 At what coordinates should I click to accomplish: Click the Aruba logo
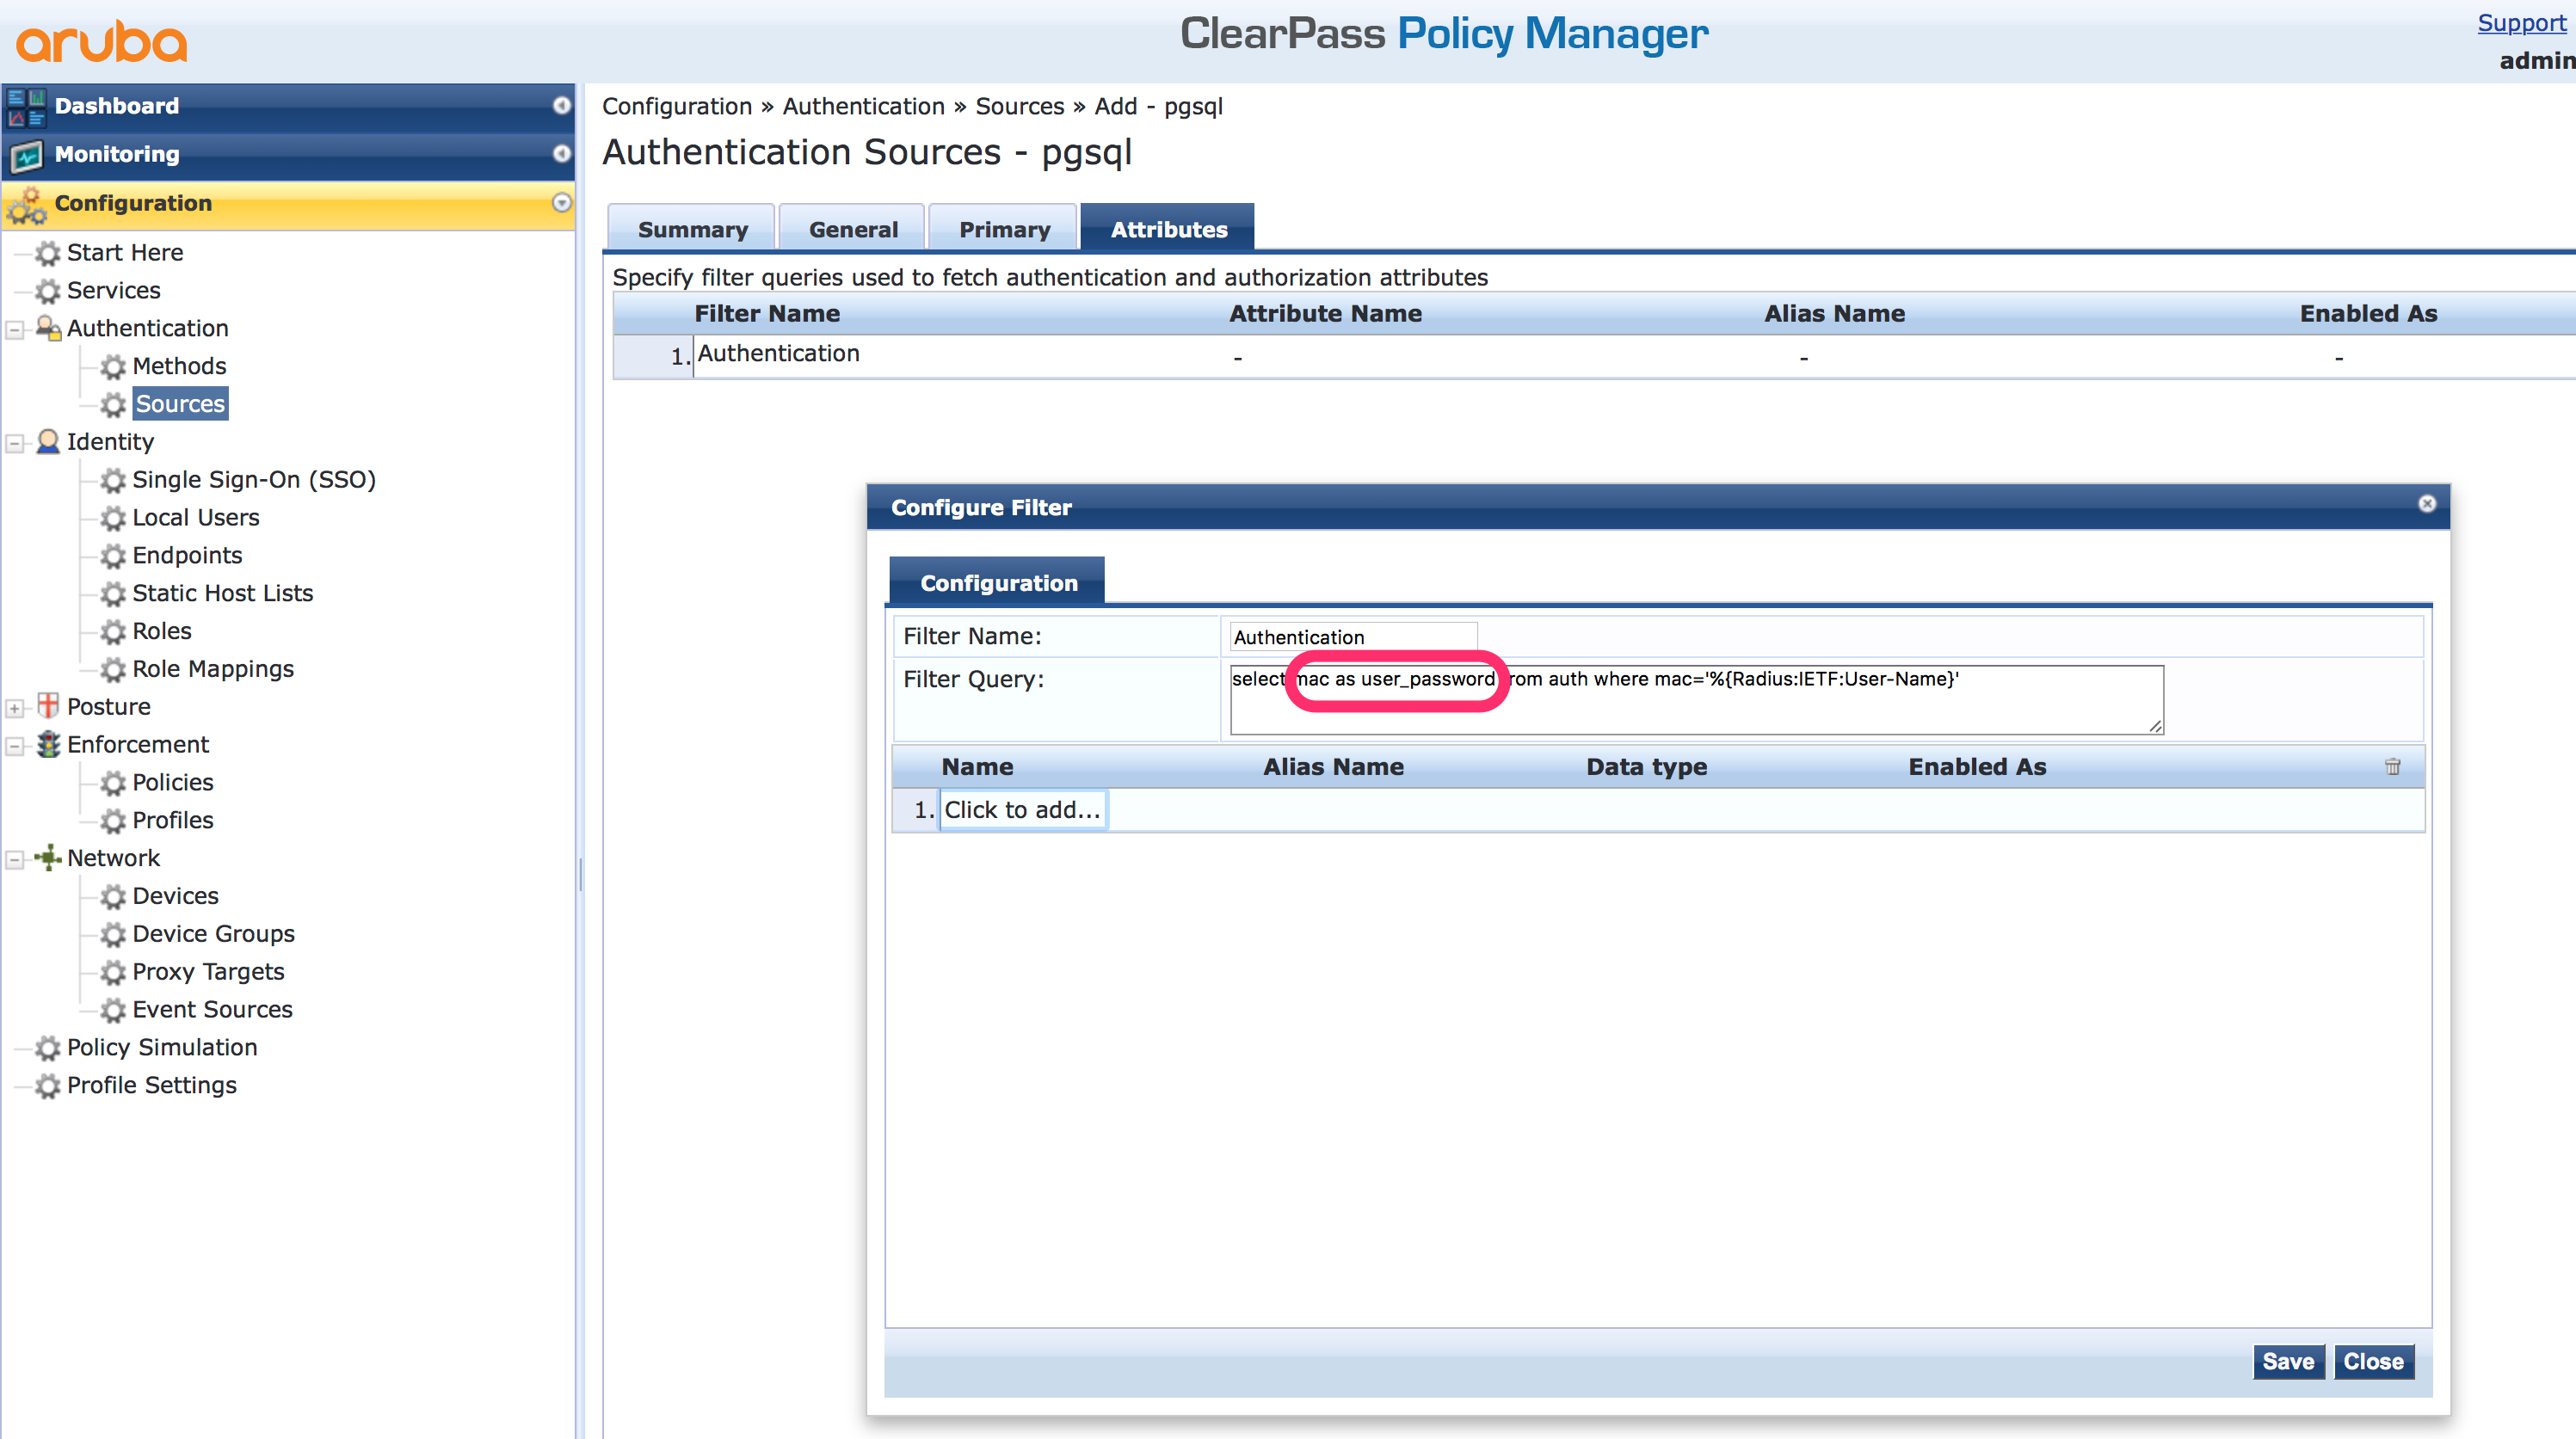(x=102, y=42)
